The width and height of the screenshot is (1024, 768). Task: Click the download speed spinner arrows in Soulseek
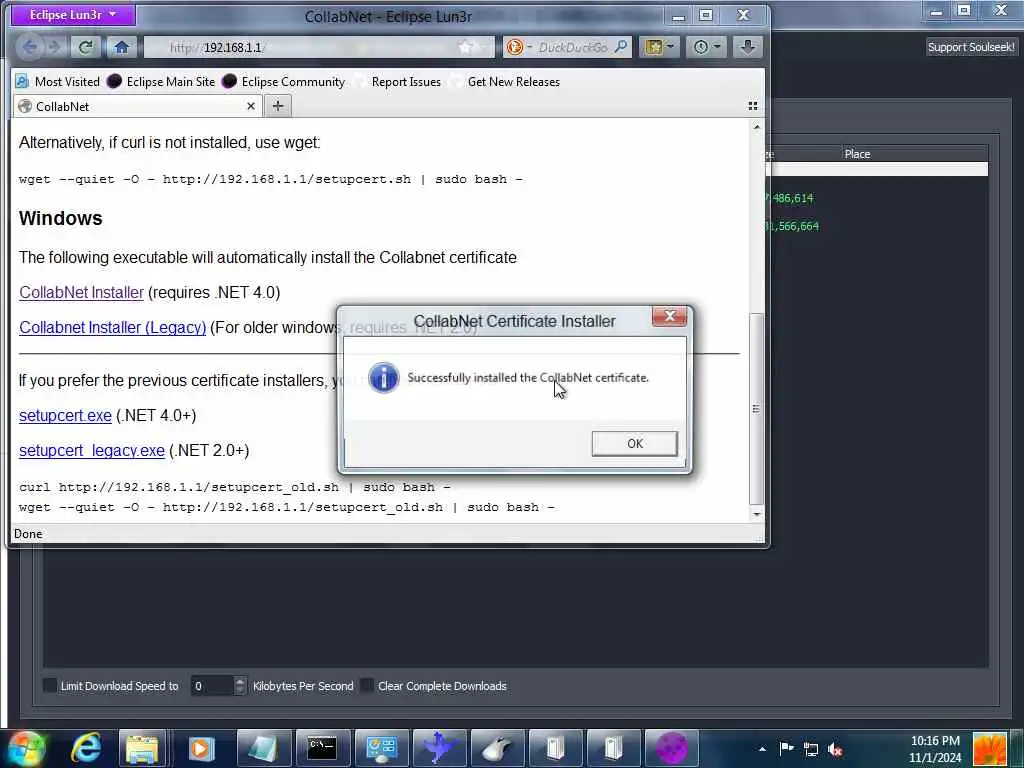tap(240, 686)
